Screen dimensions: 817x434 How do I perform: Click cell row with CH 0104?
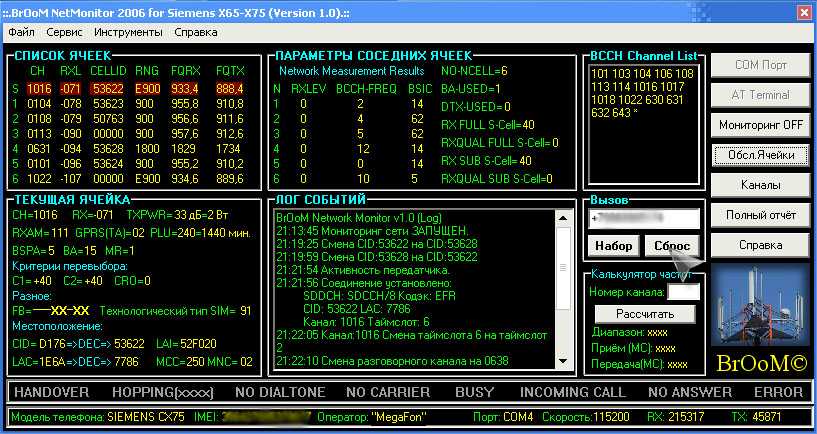(x=128, y=104)
